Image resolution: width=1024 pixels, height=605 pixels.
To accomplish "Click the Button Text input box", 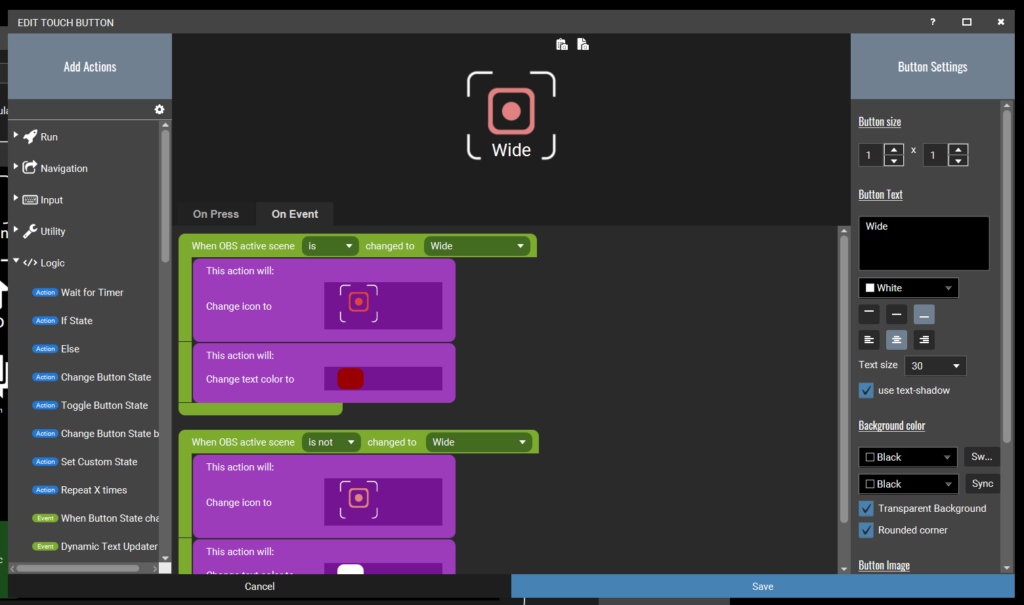I will (923, 243).
